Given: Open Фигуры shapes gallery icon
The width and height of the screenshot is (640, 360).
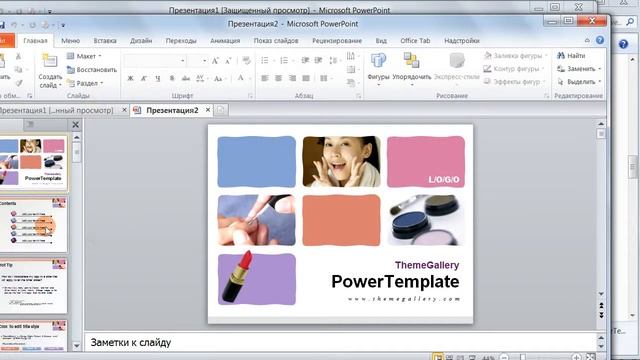Looking at the screenshot, I should (378, 61).
